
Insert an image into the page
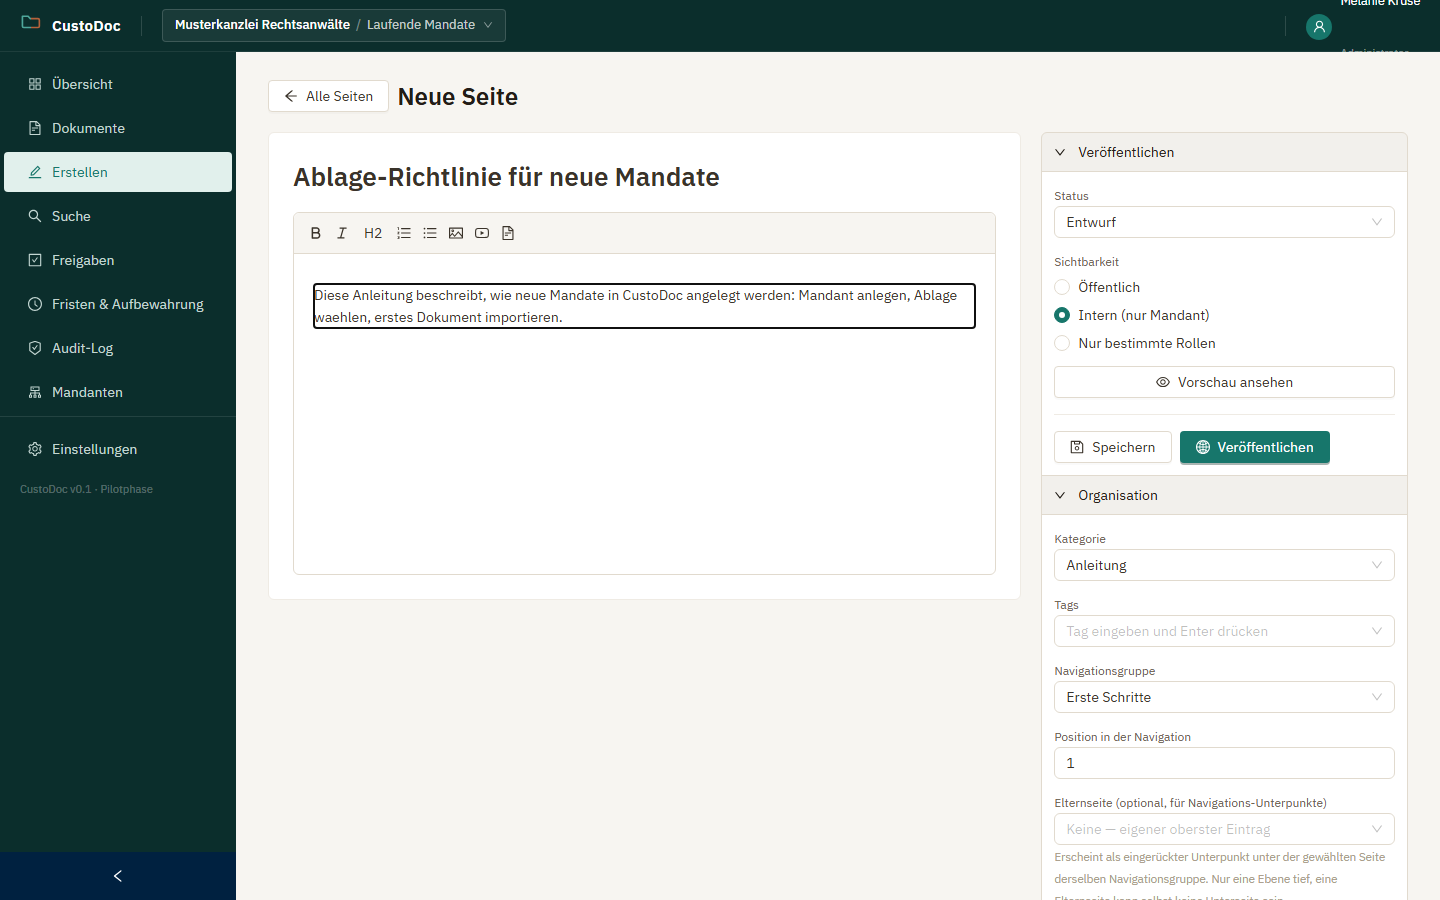click(456, 233)
